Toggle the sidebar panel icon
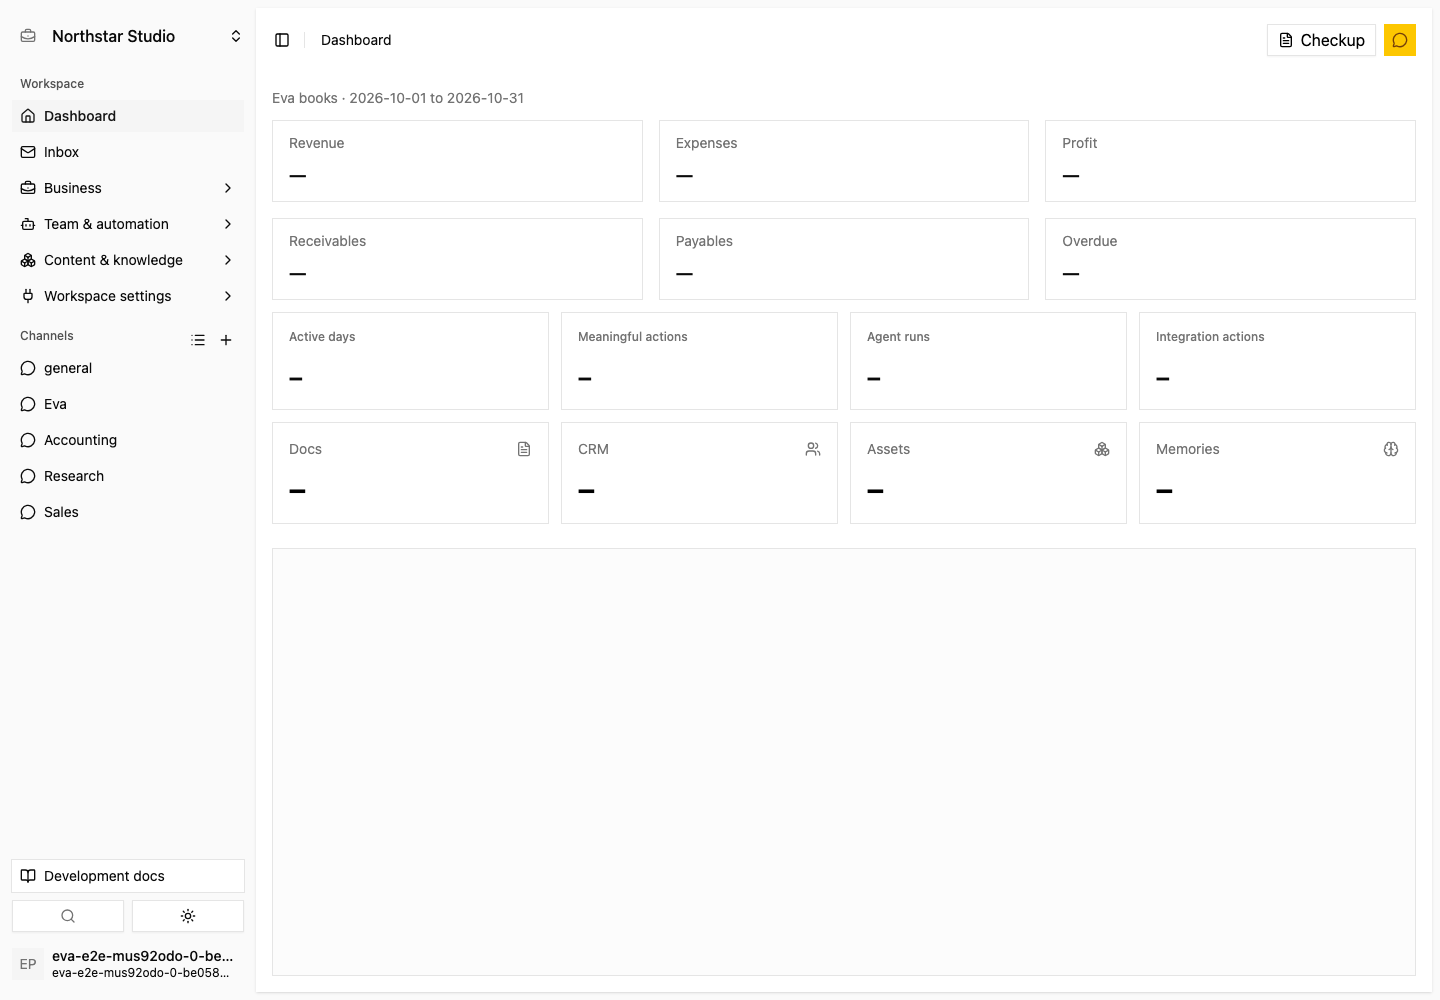The height and width of the screenshot is (1000, 1440). click(282, 40)
